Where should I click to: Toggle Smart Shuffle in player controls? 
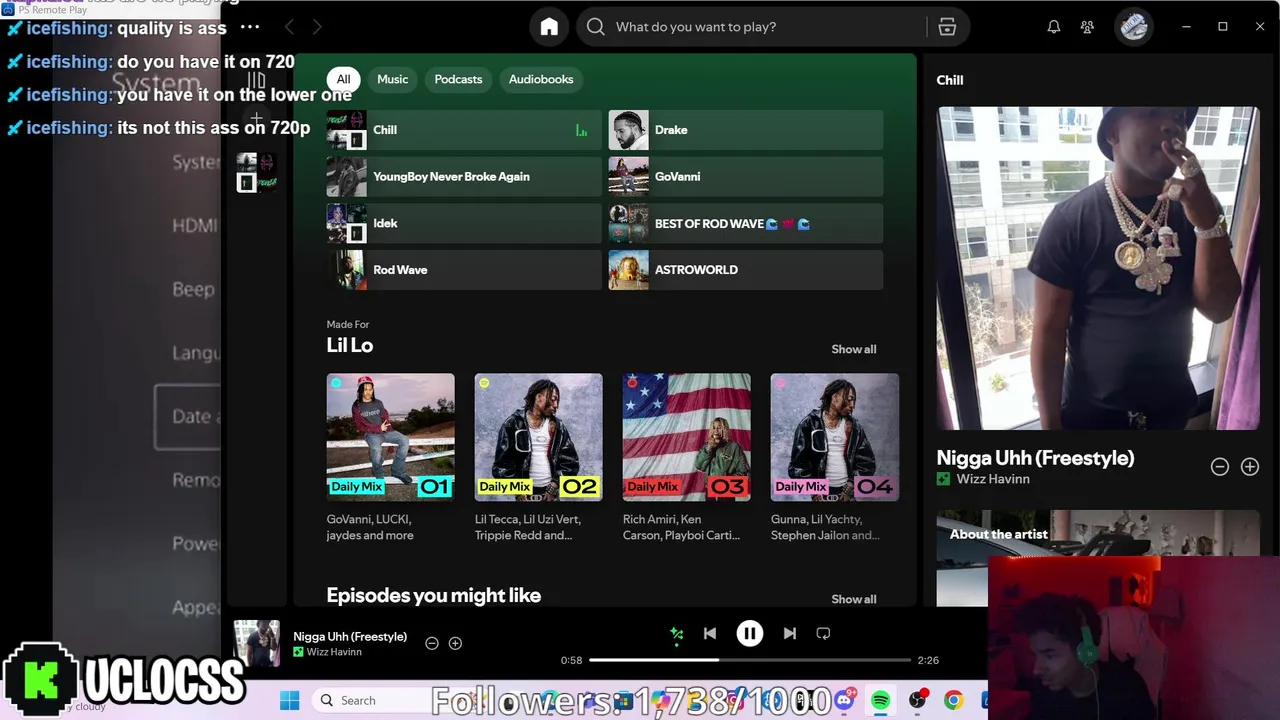click(677, 633)
